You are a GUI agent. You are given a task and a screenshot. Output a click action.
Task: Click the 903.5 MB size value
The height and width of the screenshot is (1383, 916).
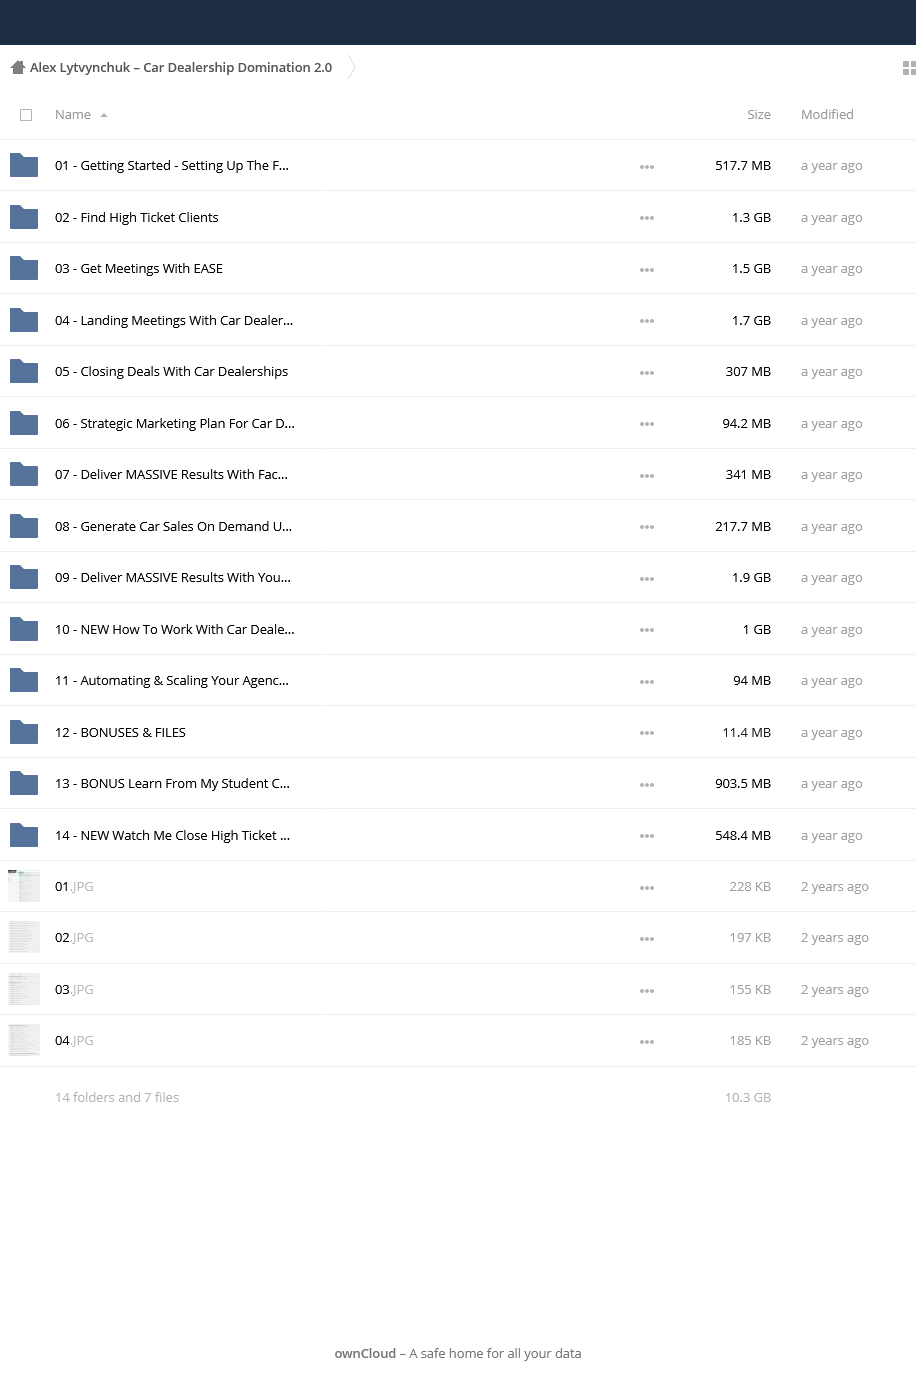point(743,784)
